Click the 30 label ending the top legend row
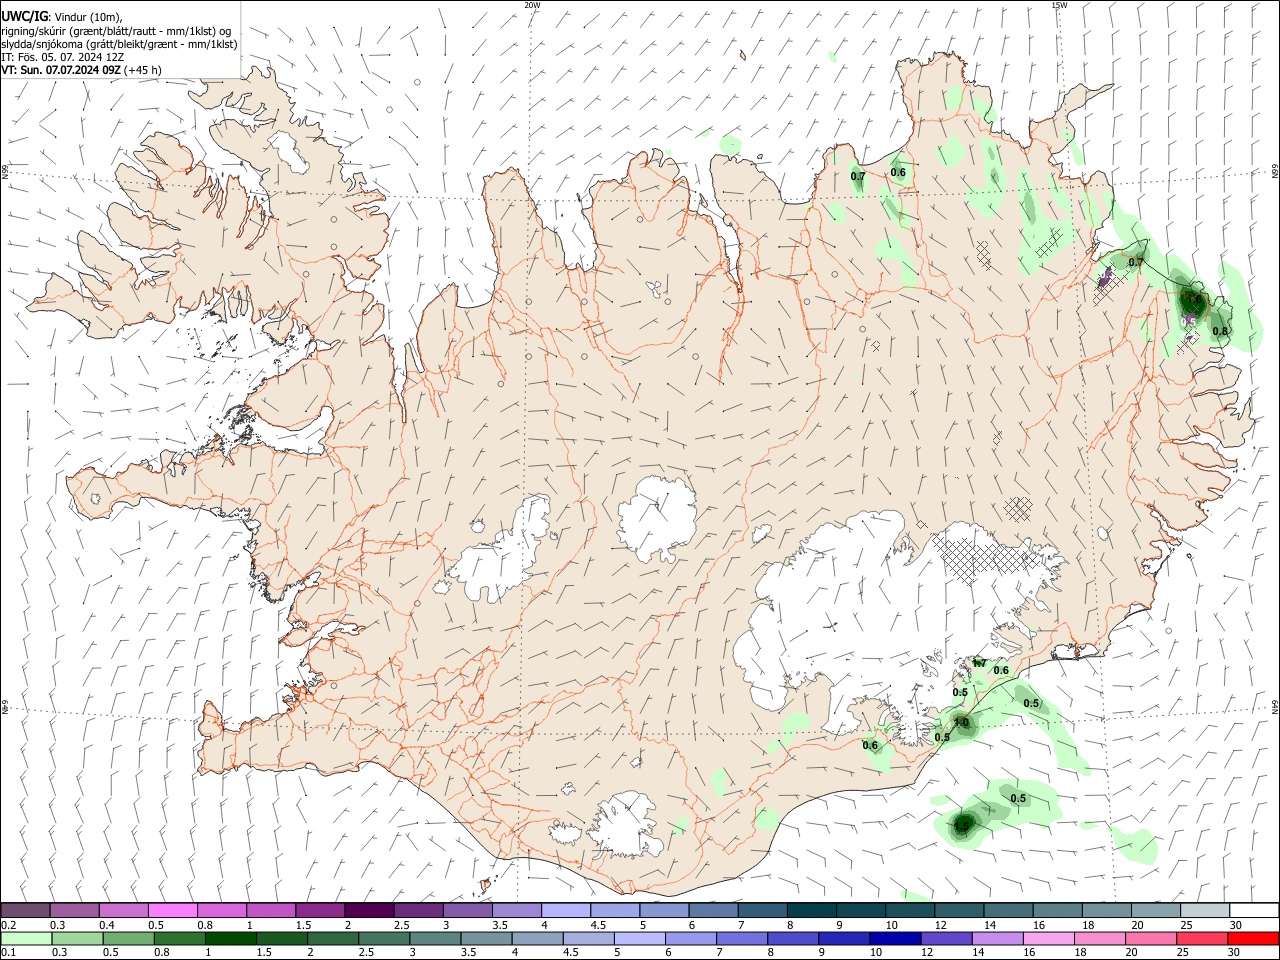Image resolution: width=1280 pixels, height=960 pixels. [x=1236, y=926]
